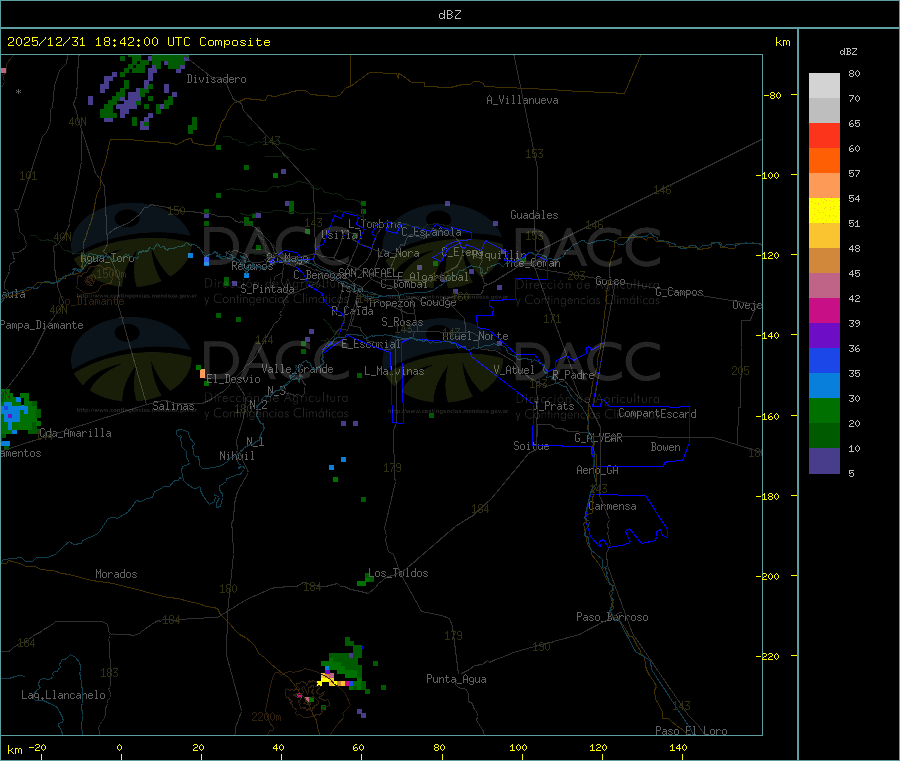The height and width of the screenshot is (761, 900).
Task: Click the 'CompantEscard' label
Action: click(658, 414)
